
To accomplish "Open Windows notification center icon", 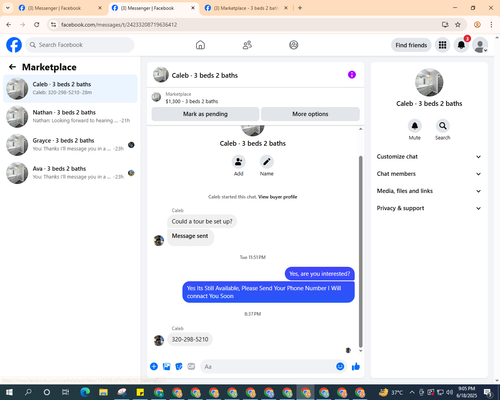I will tap(488, 392).
